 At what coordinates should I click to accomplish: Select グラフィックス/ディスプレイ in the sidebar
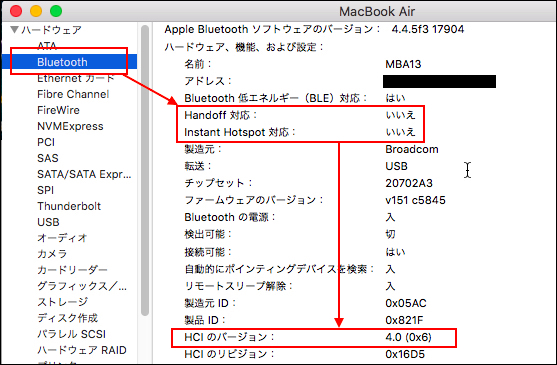click(82, 286)
